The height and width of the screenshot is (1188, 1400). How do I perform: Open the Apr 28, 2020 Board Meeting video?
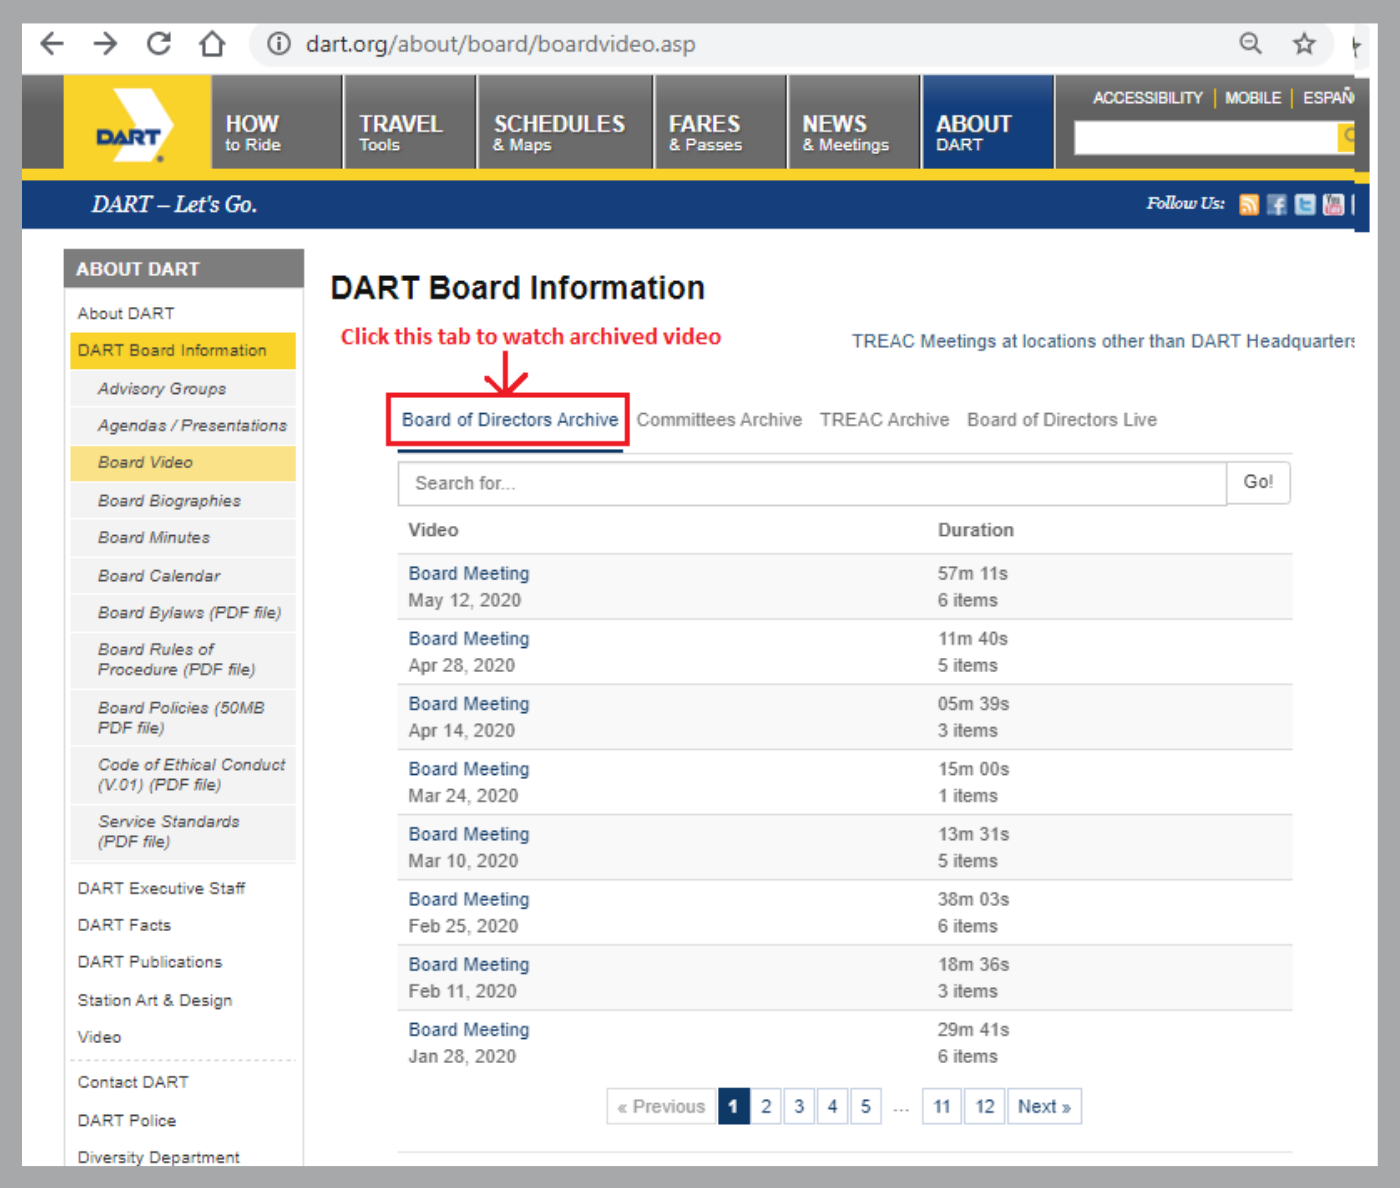coord(469,639)
